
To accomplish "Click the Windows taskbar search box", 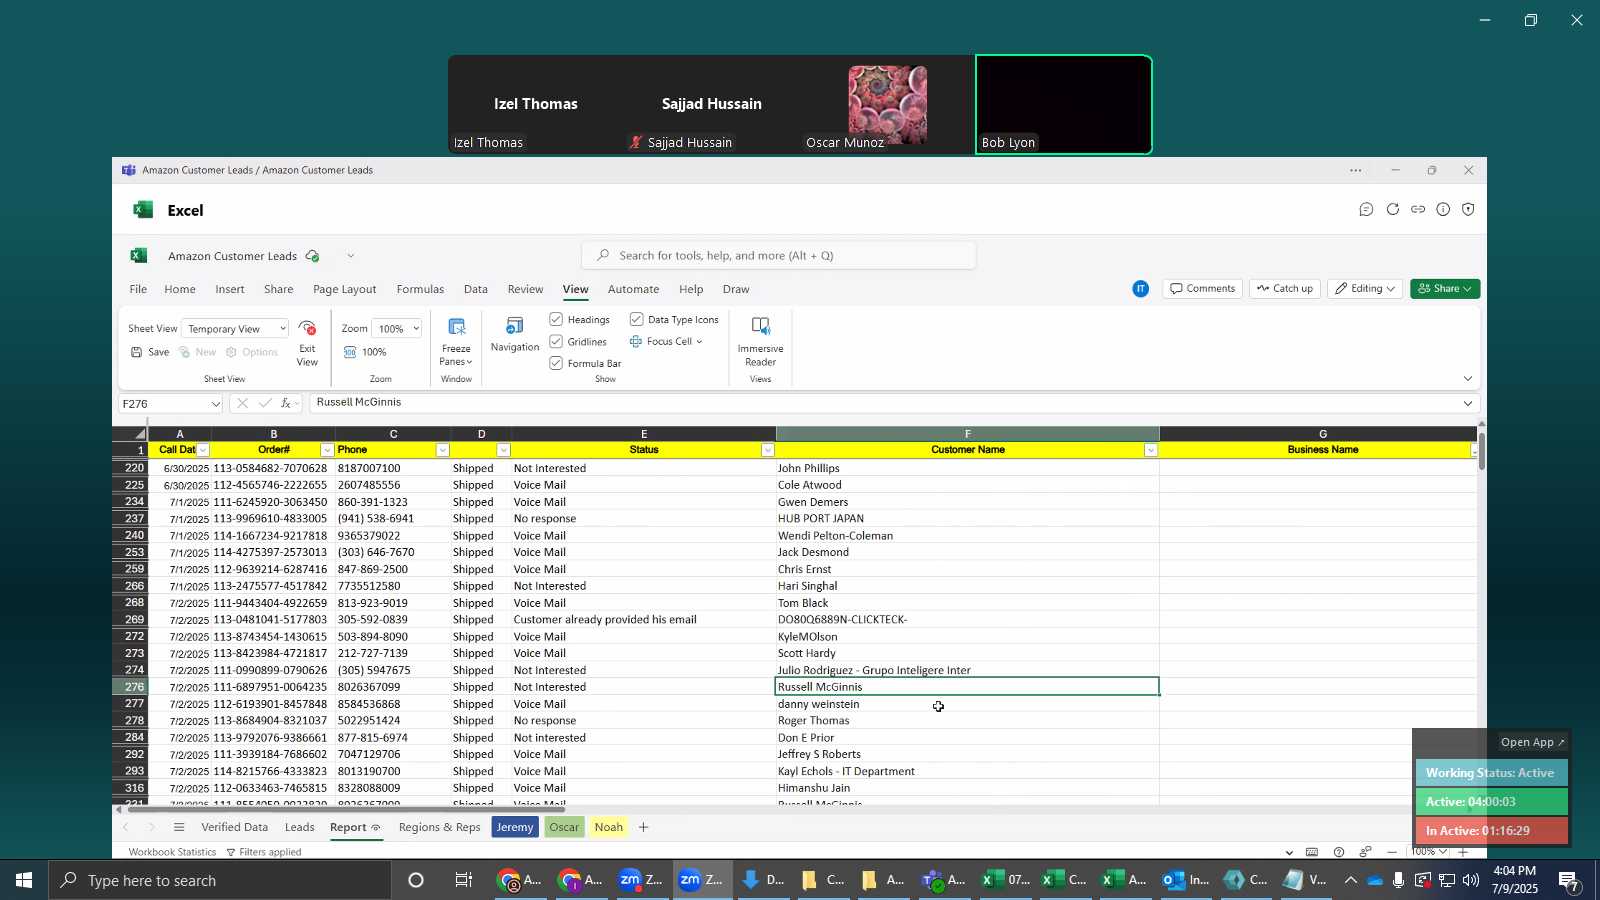I will (x=219, y=880).
